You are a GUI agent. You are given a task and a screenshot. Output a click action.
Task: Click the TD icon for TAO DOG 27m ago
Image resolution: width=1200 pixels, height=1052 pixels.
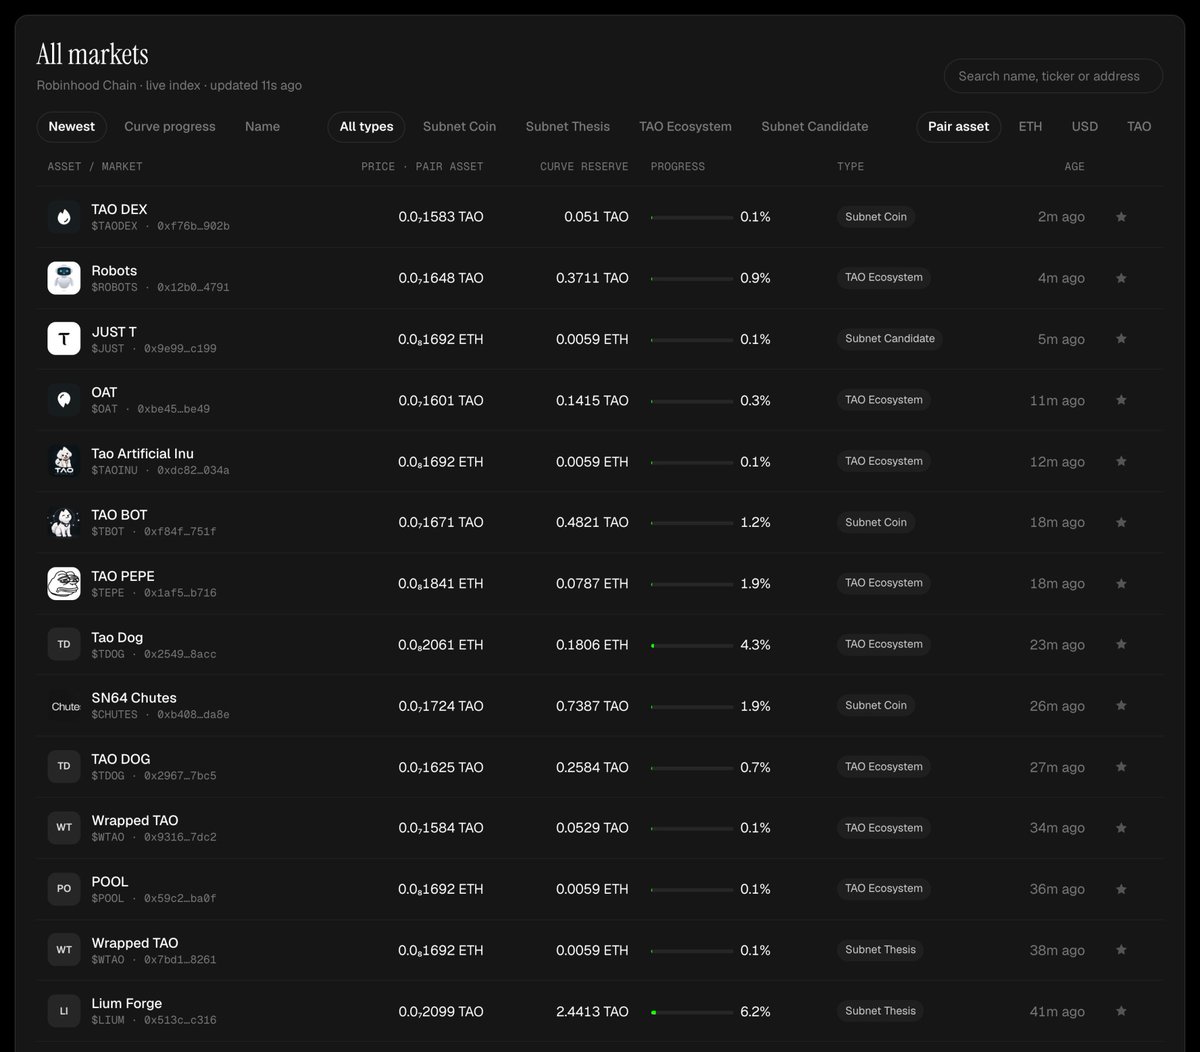(64, 767)
